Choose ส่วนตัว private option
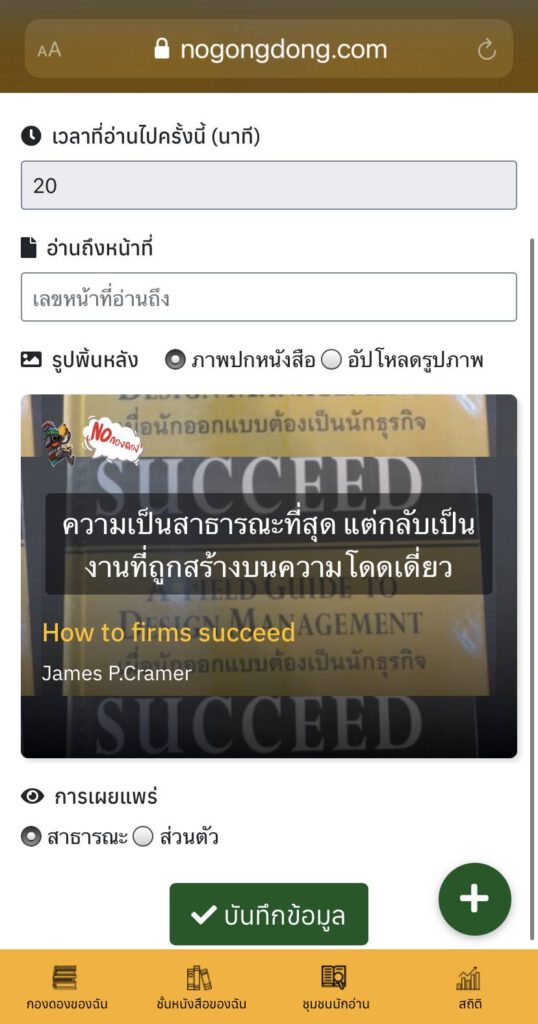This screenshot has width=538, height=1024. coord(143,837)
